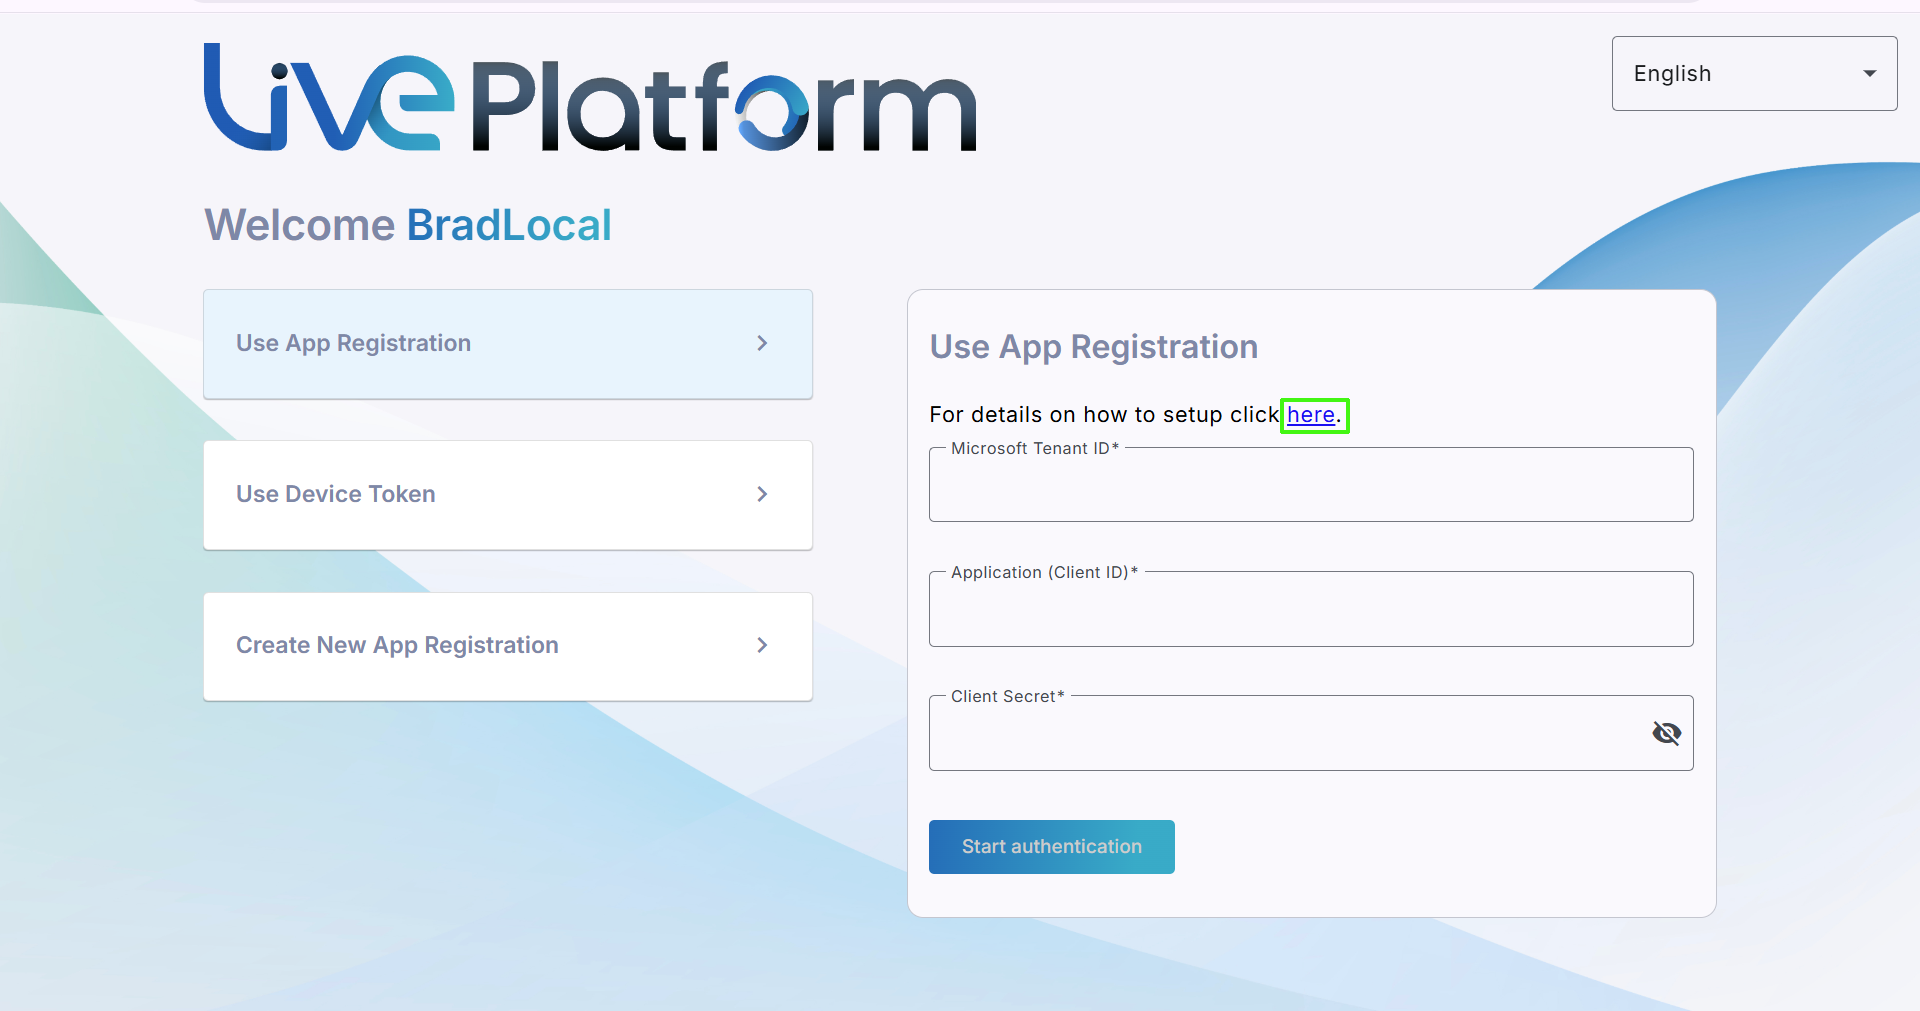Toggle Client Secret visibility eye icon
Viewport: 1920px width, 1011px height.
point(1666,733)
